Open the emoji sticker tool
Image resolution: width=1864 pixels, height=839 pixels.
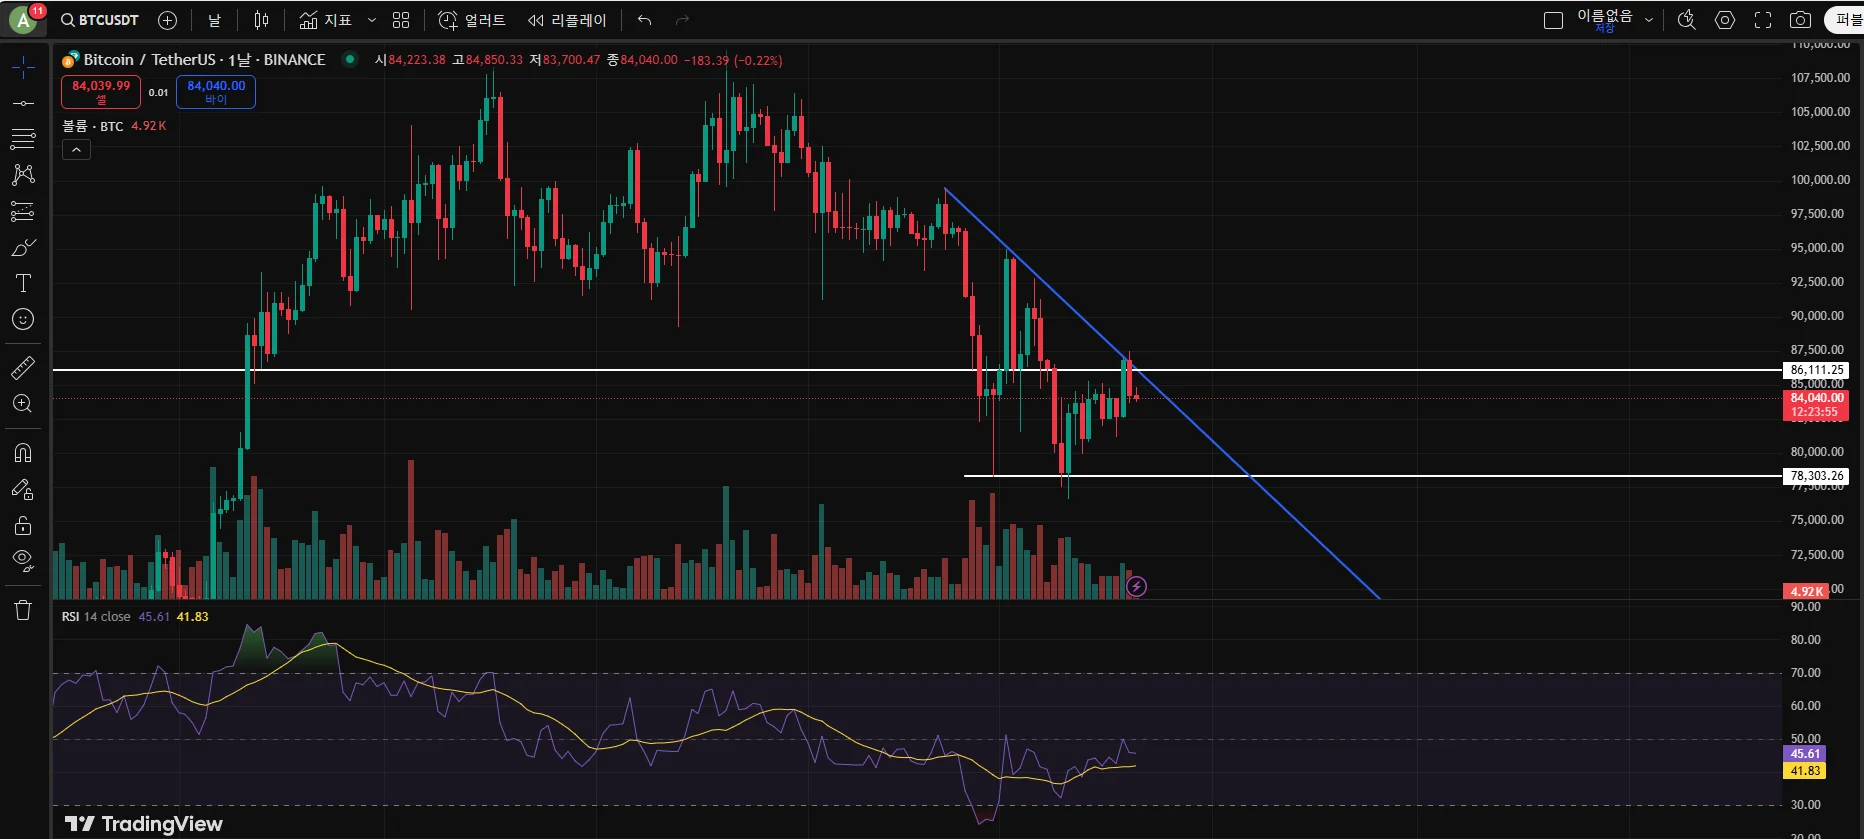coord(23,319)
